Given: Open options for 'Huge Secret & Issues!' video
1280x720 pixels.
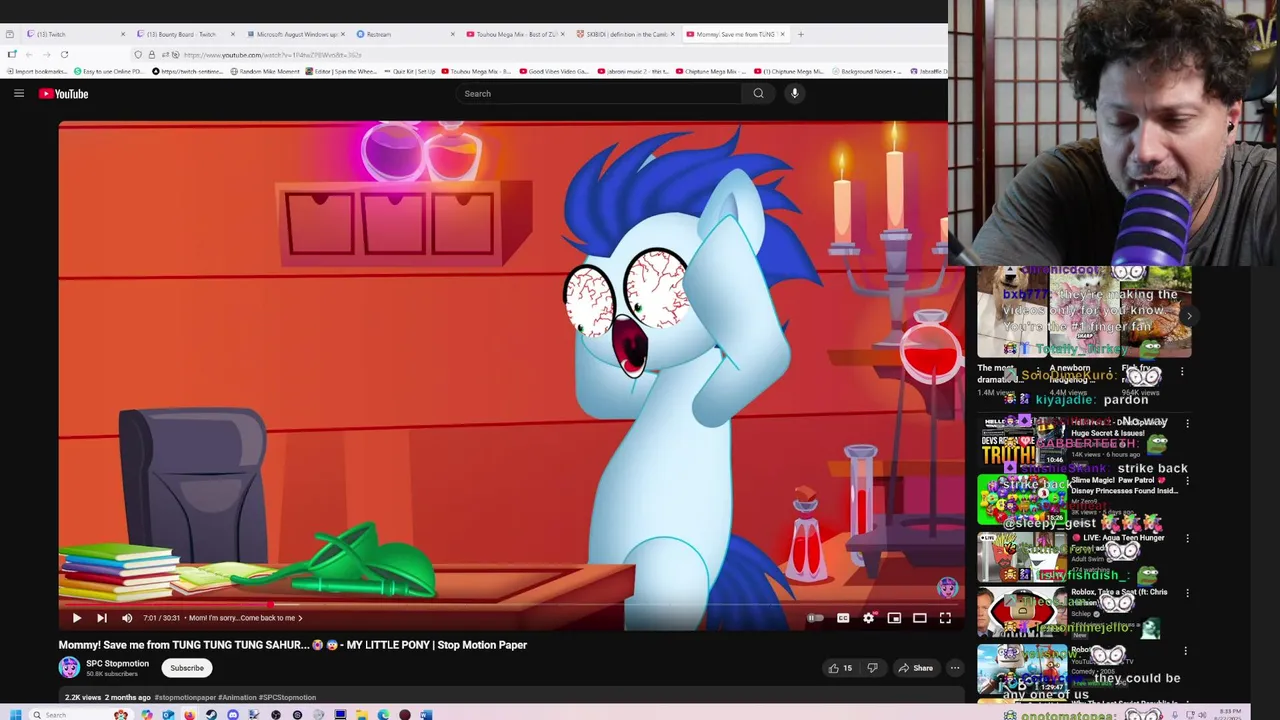Looking at the screenshot, I should (x=1187, y=424).
